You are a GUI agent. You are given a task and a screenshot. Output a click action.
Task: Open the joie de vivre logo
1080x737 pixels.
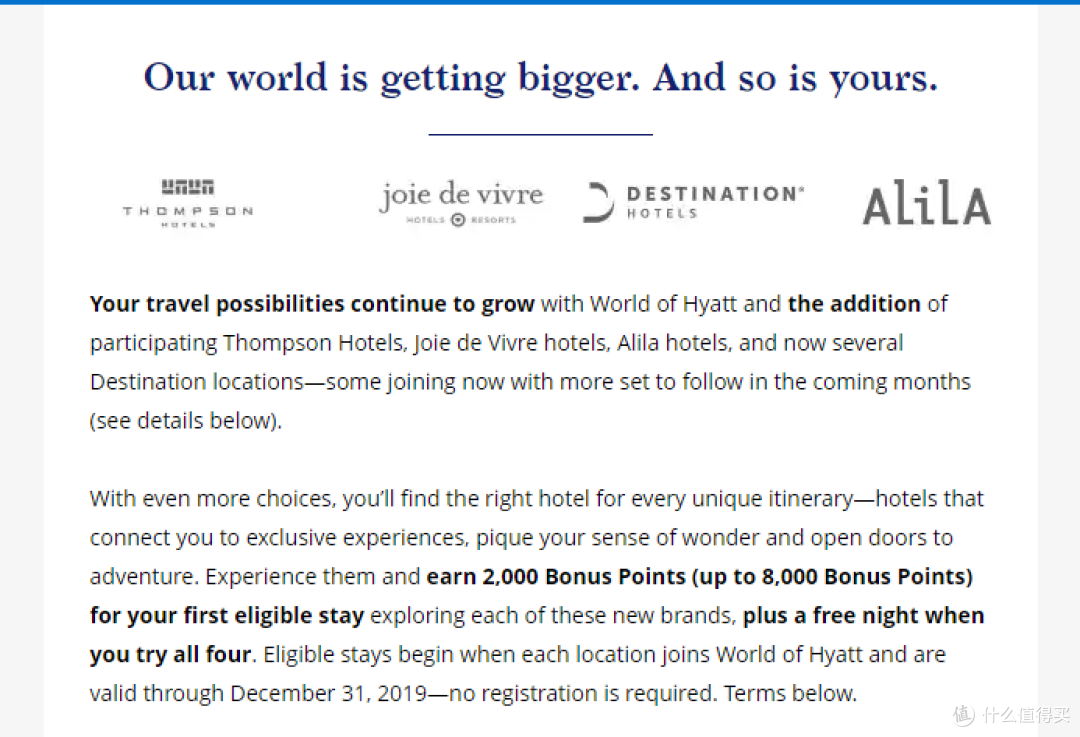click(x=461, y=202)
